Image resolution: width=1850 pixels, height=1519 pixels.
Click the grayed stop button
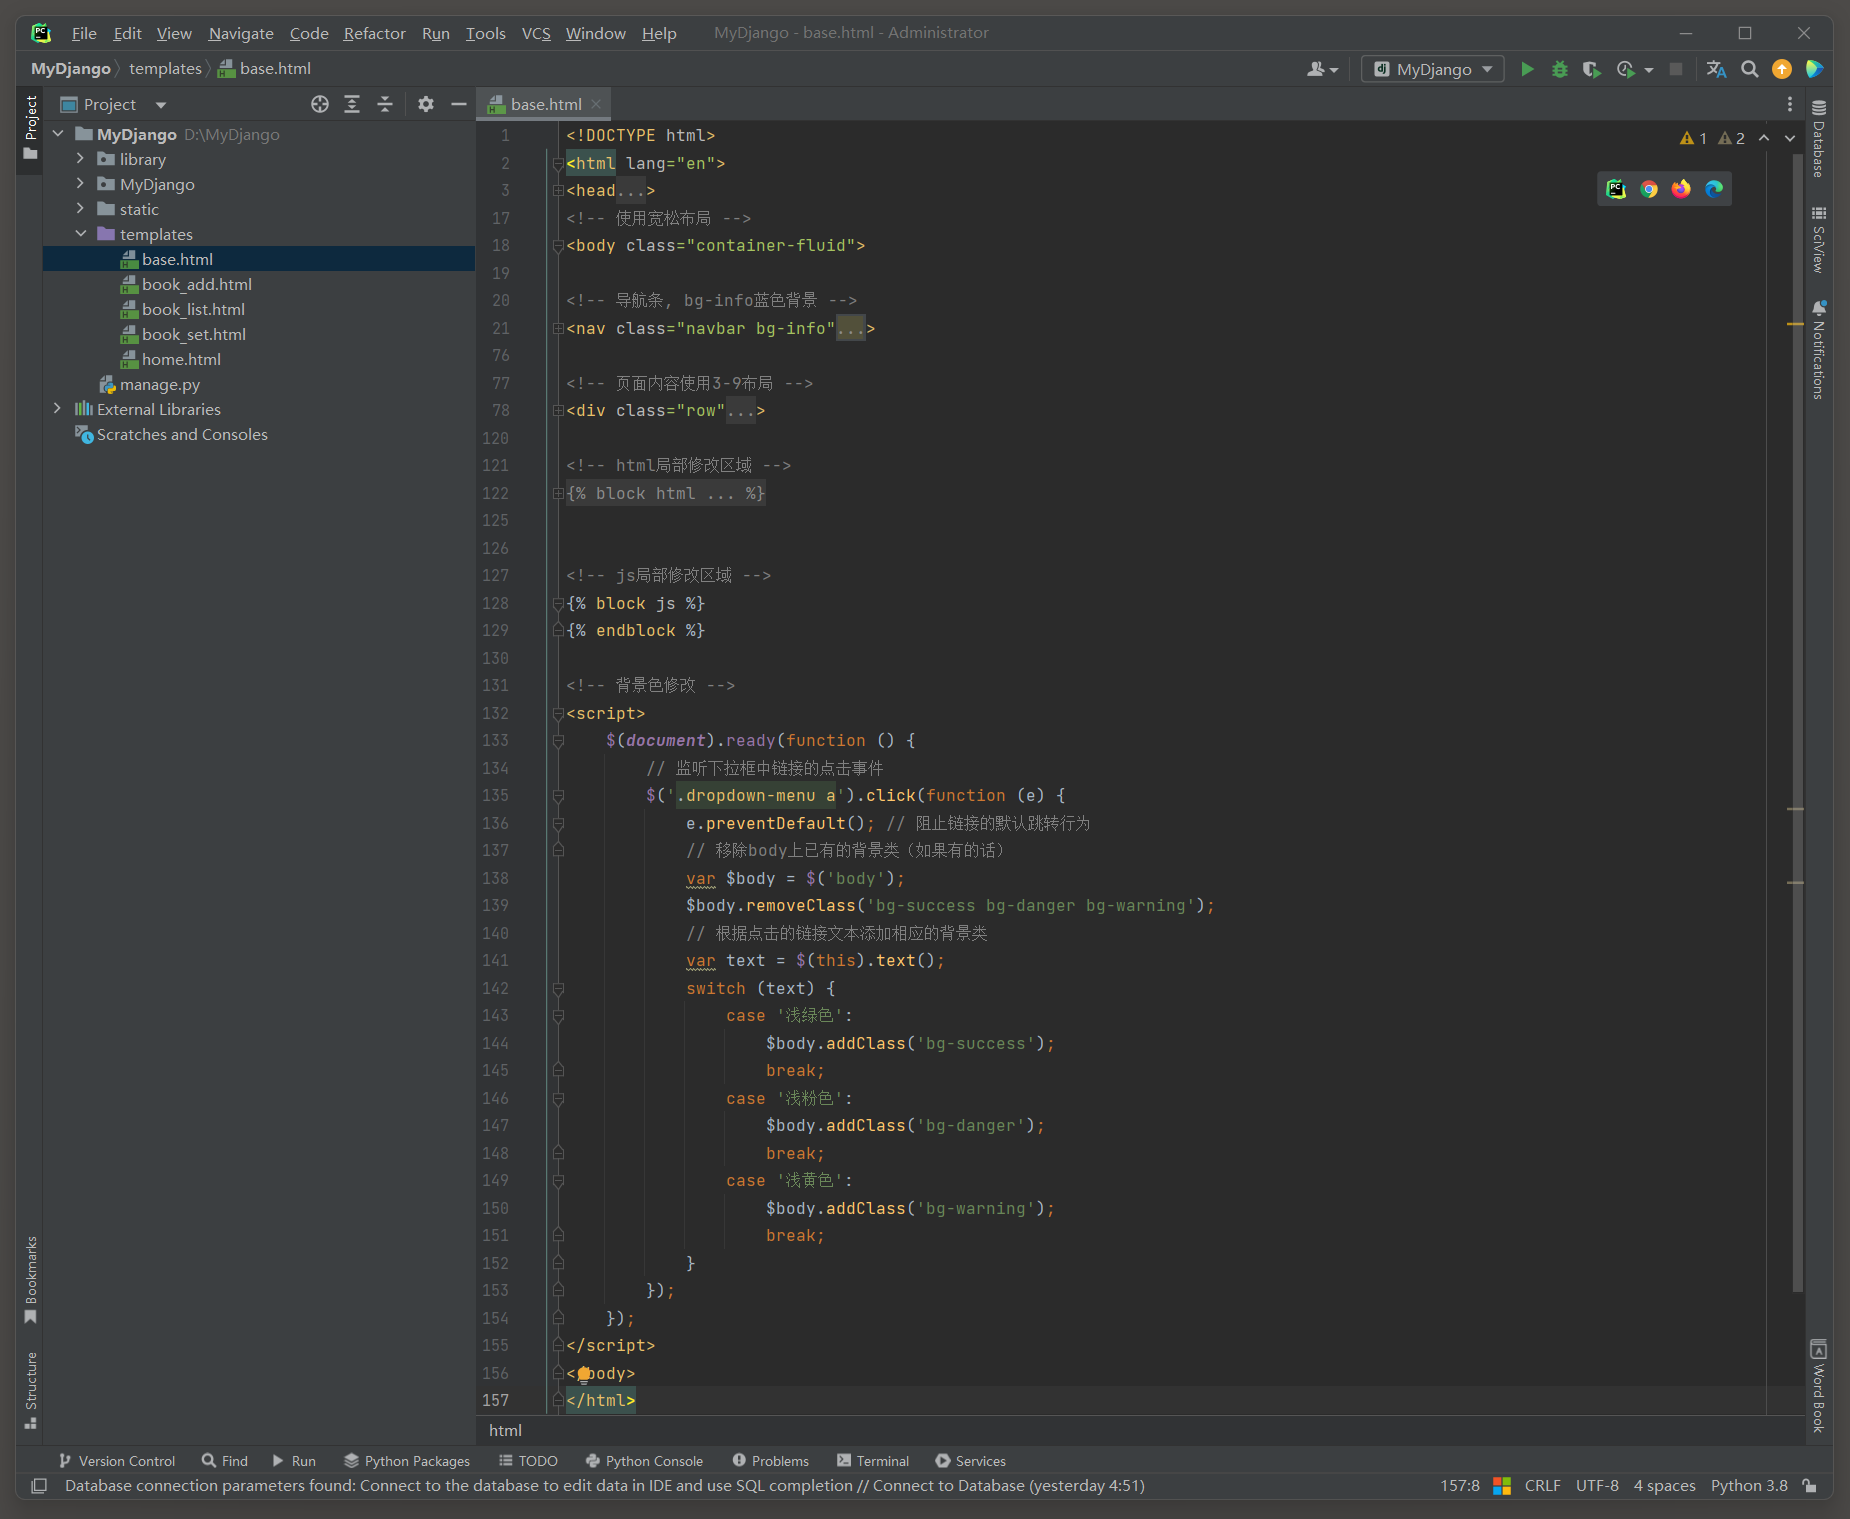click(x=1676, y=69)
